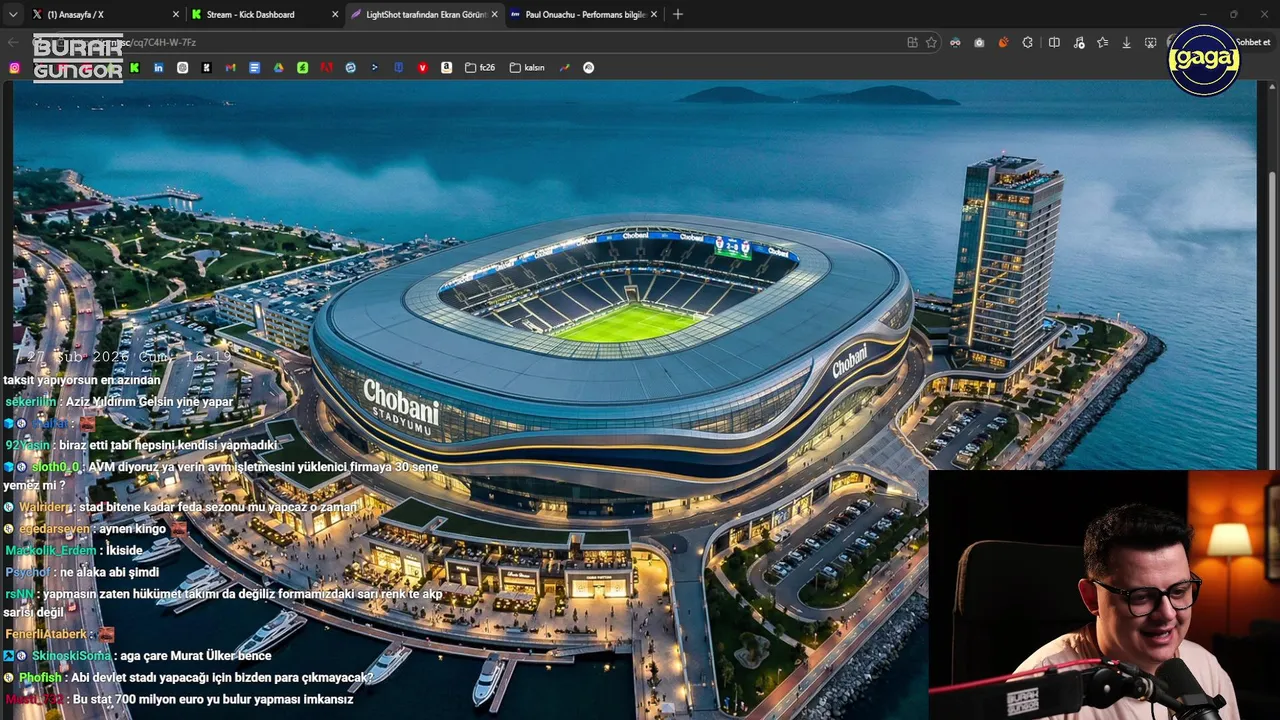Click chat username Phofish

[40, 677]
